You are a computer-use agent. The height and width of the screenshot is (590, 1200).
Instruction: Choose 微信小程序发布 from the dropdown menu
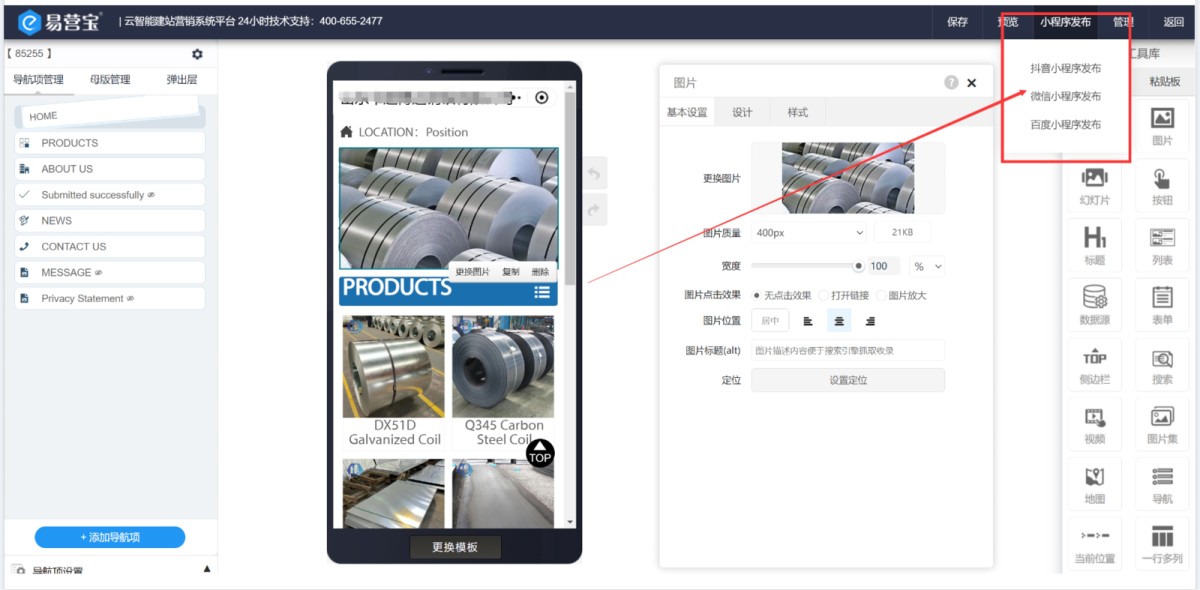point(1065,96)
